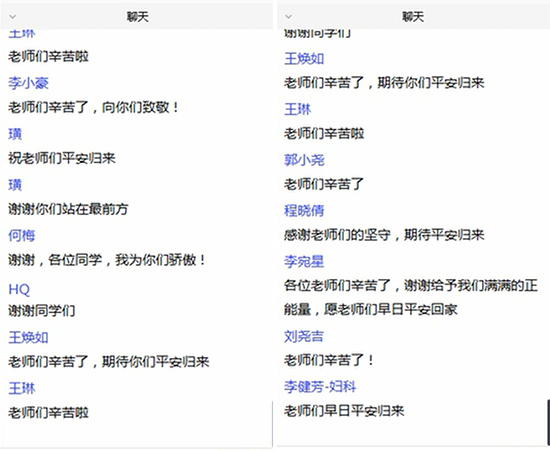Open sender name 李健芳-妇科
The width and height of the screenshot is (550, 451).
[320, 386]
